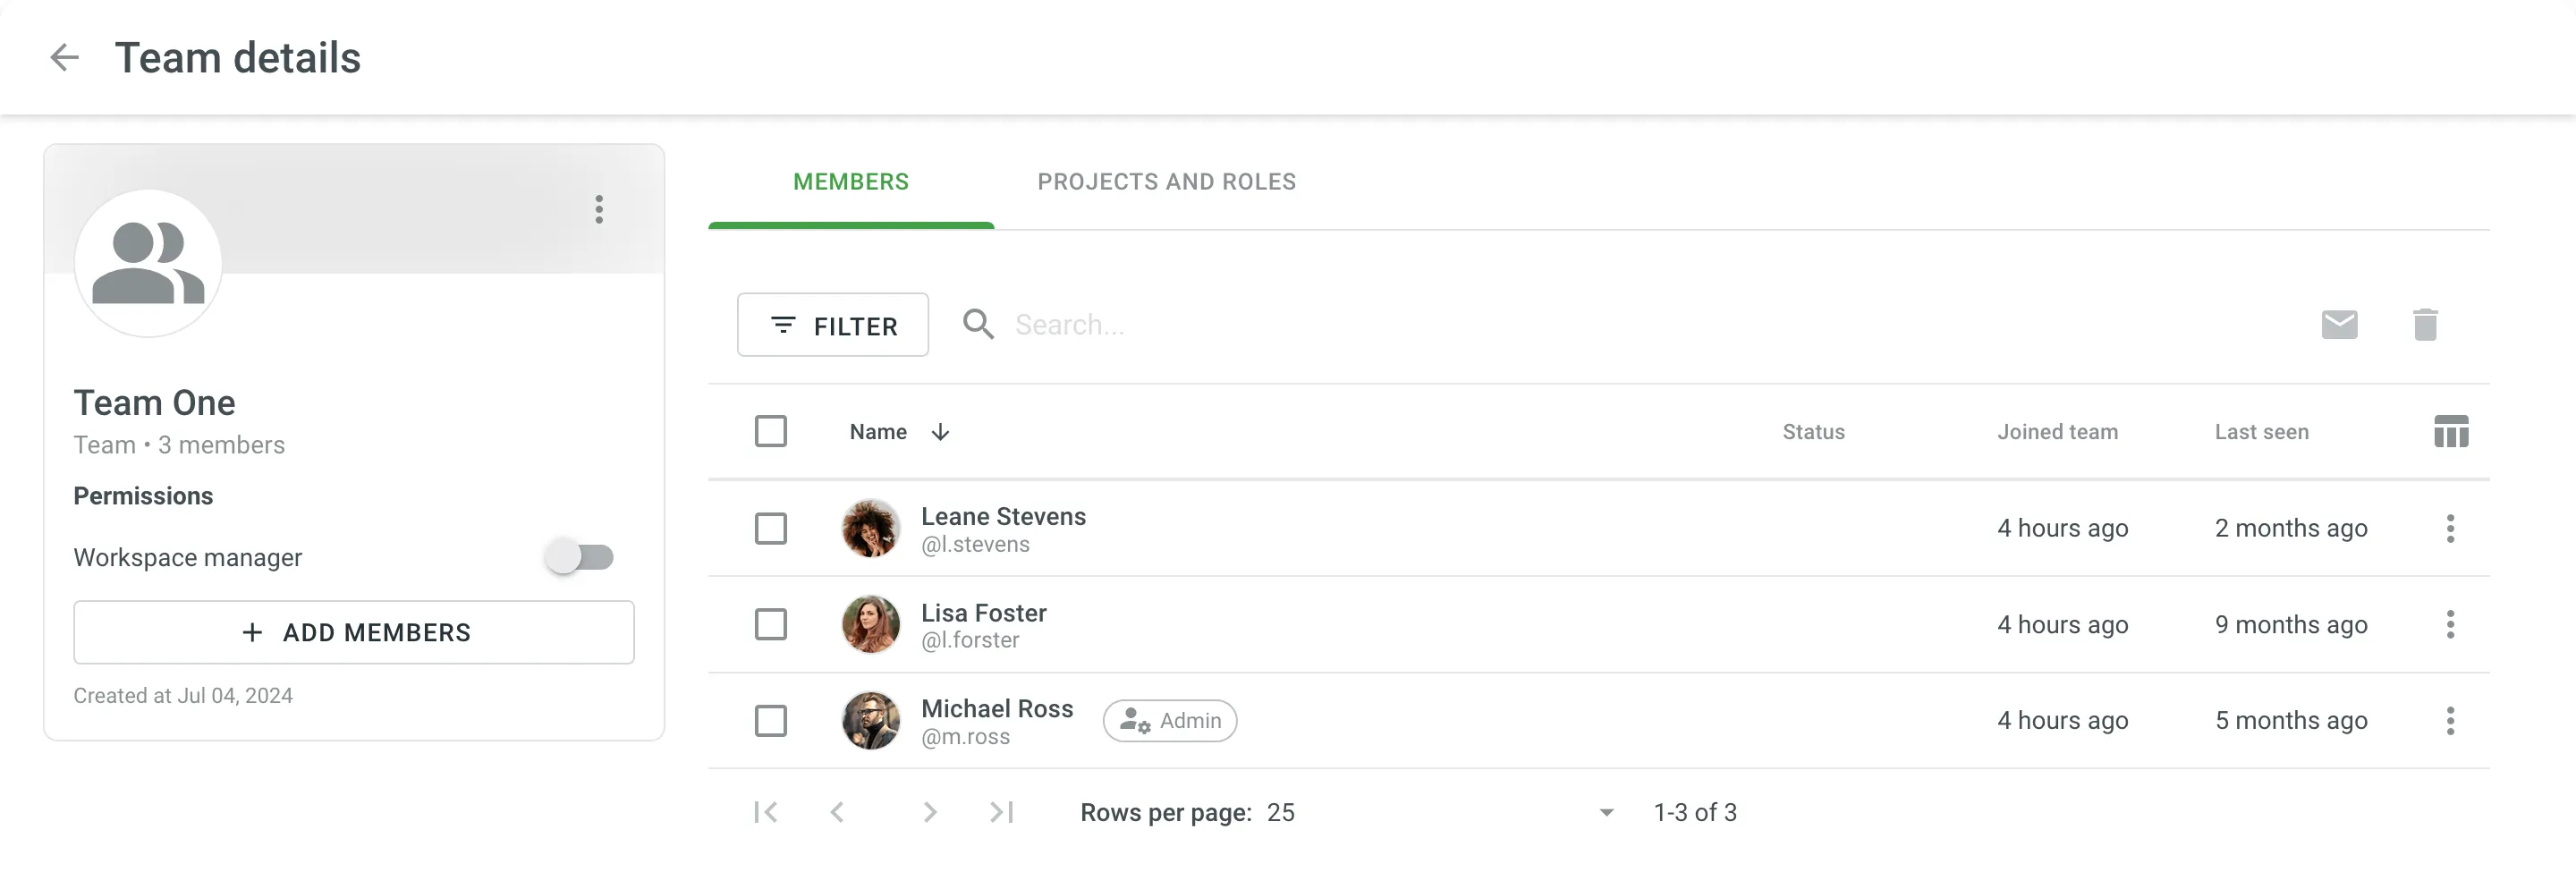The width and height of the screenshot is (2576, 889).
Task: Open the row menu for Michael Ross
Action: [x=2449, y=721]
